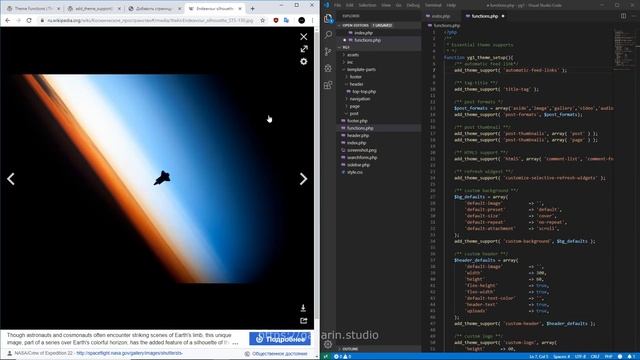Viewport: 640px width, 360px height.
Task: Click the Ln 7, Col cursor position indicator
Action: click(x=538, y=357)
